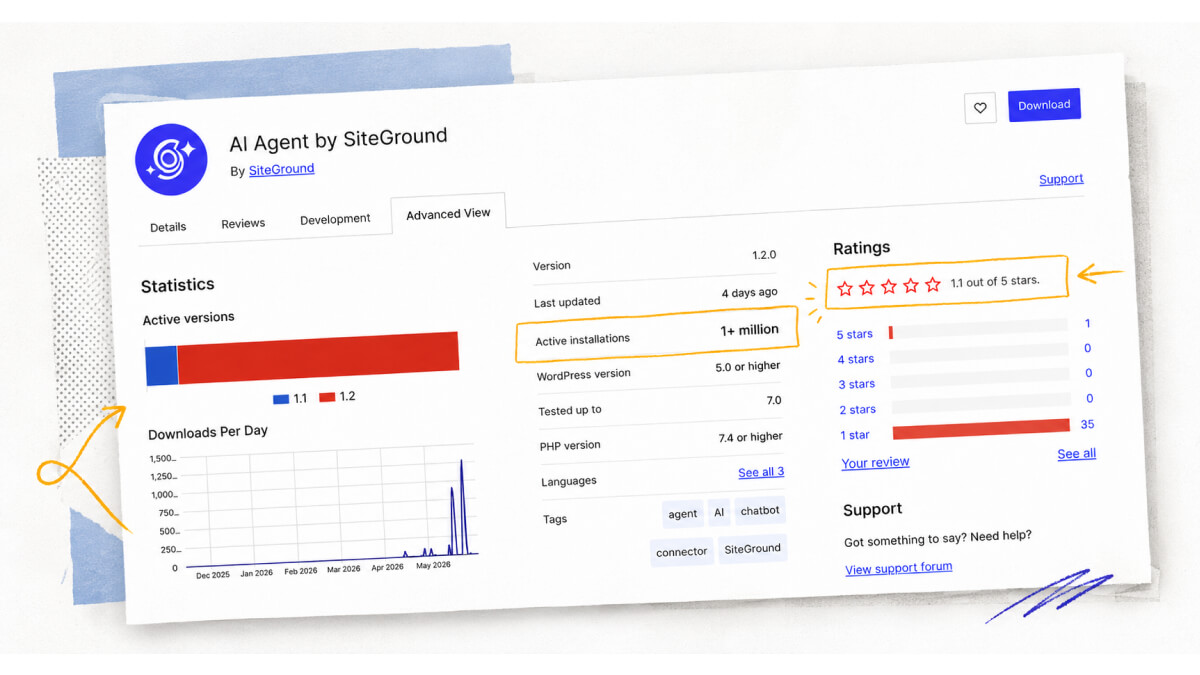This screenshot has height=675, width=1200.
Task: Follow the Support link near Download
Action: (x=1061, y=179)
